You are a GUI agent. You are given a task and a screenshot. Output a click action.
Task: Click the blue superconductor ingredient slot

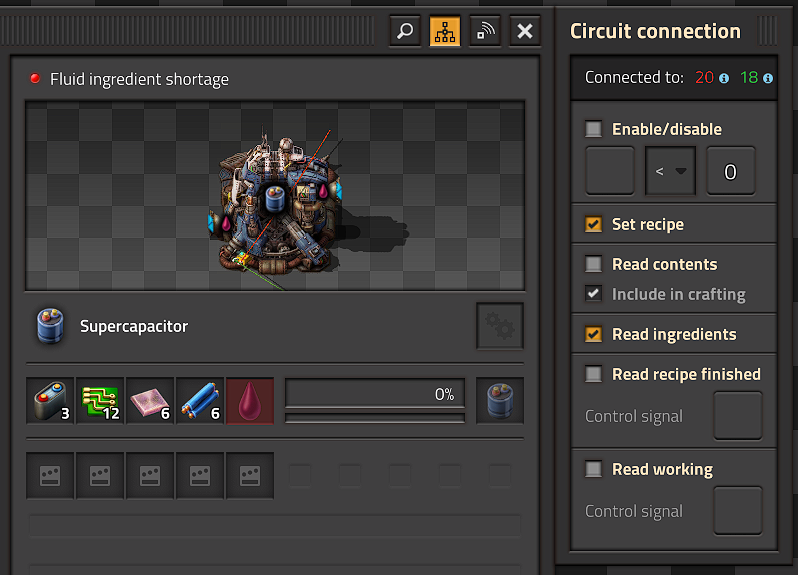tap(200, 401)
